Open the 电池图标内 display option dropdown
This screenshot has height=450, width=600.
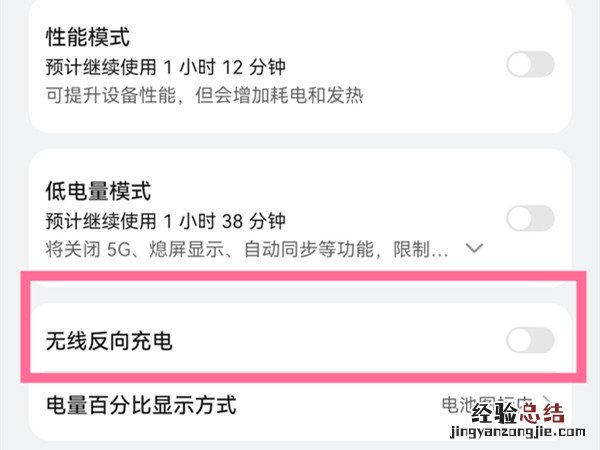(x=500, y=405)
